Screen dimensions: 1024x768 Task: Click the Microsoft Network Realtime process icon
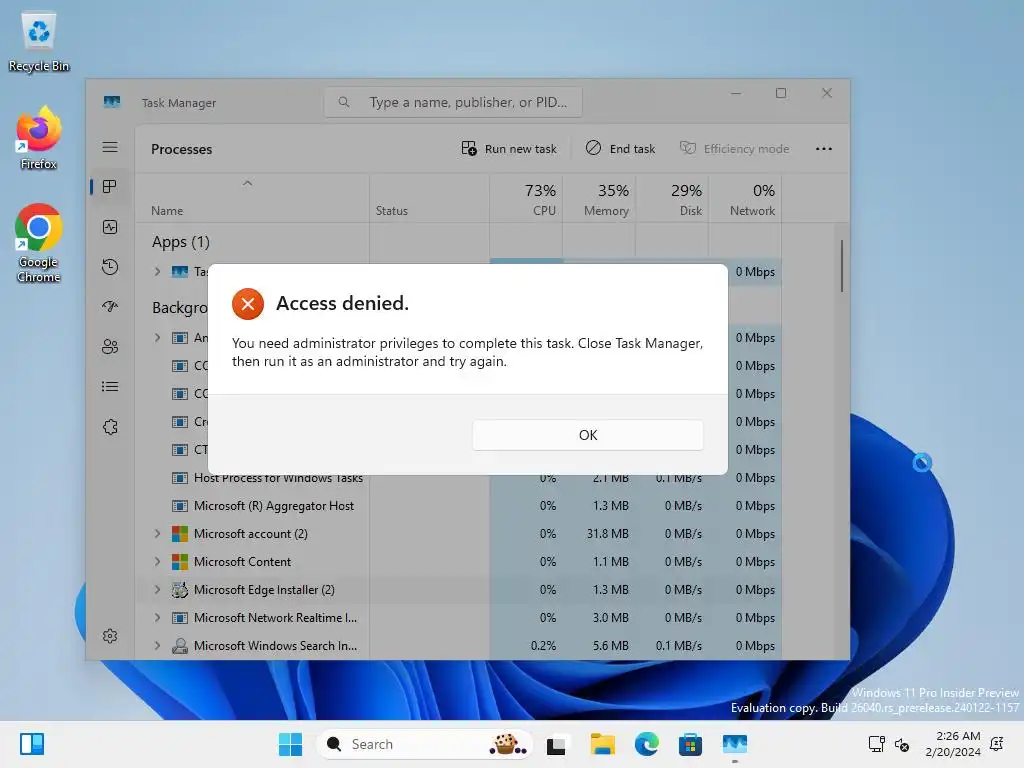pos(180,618)
